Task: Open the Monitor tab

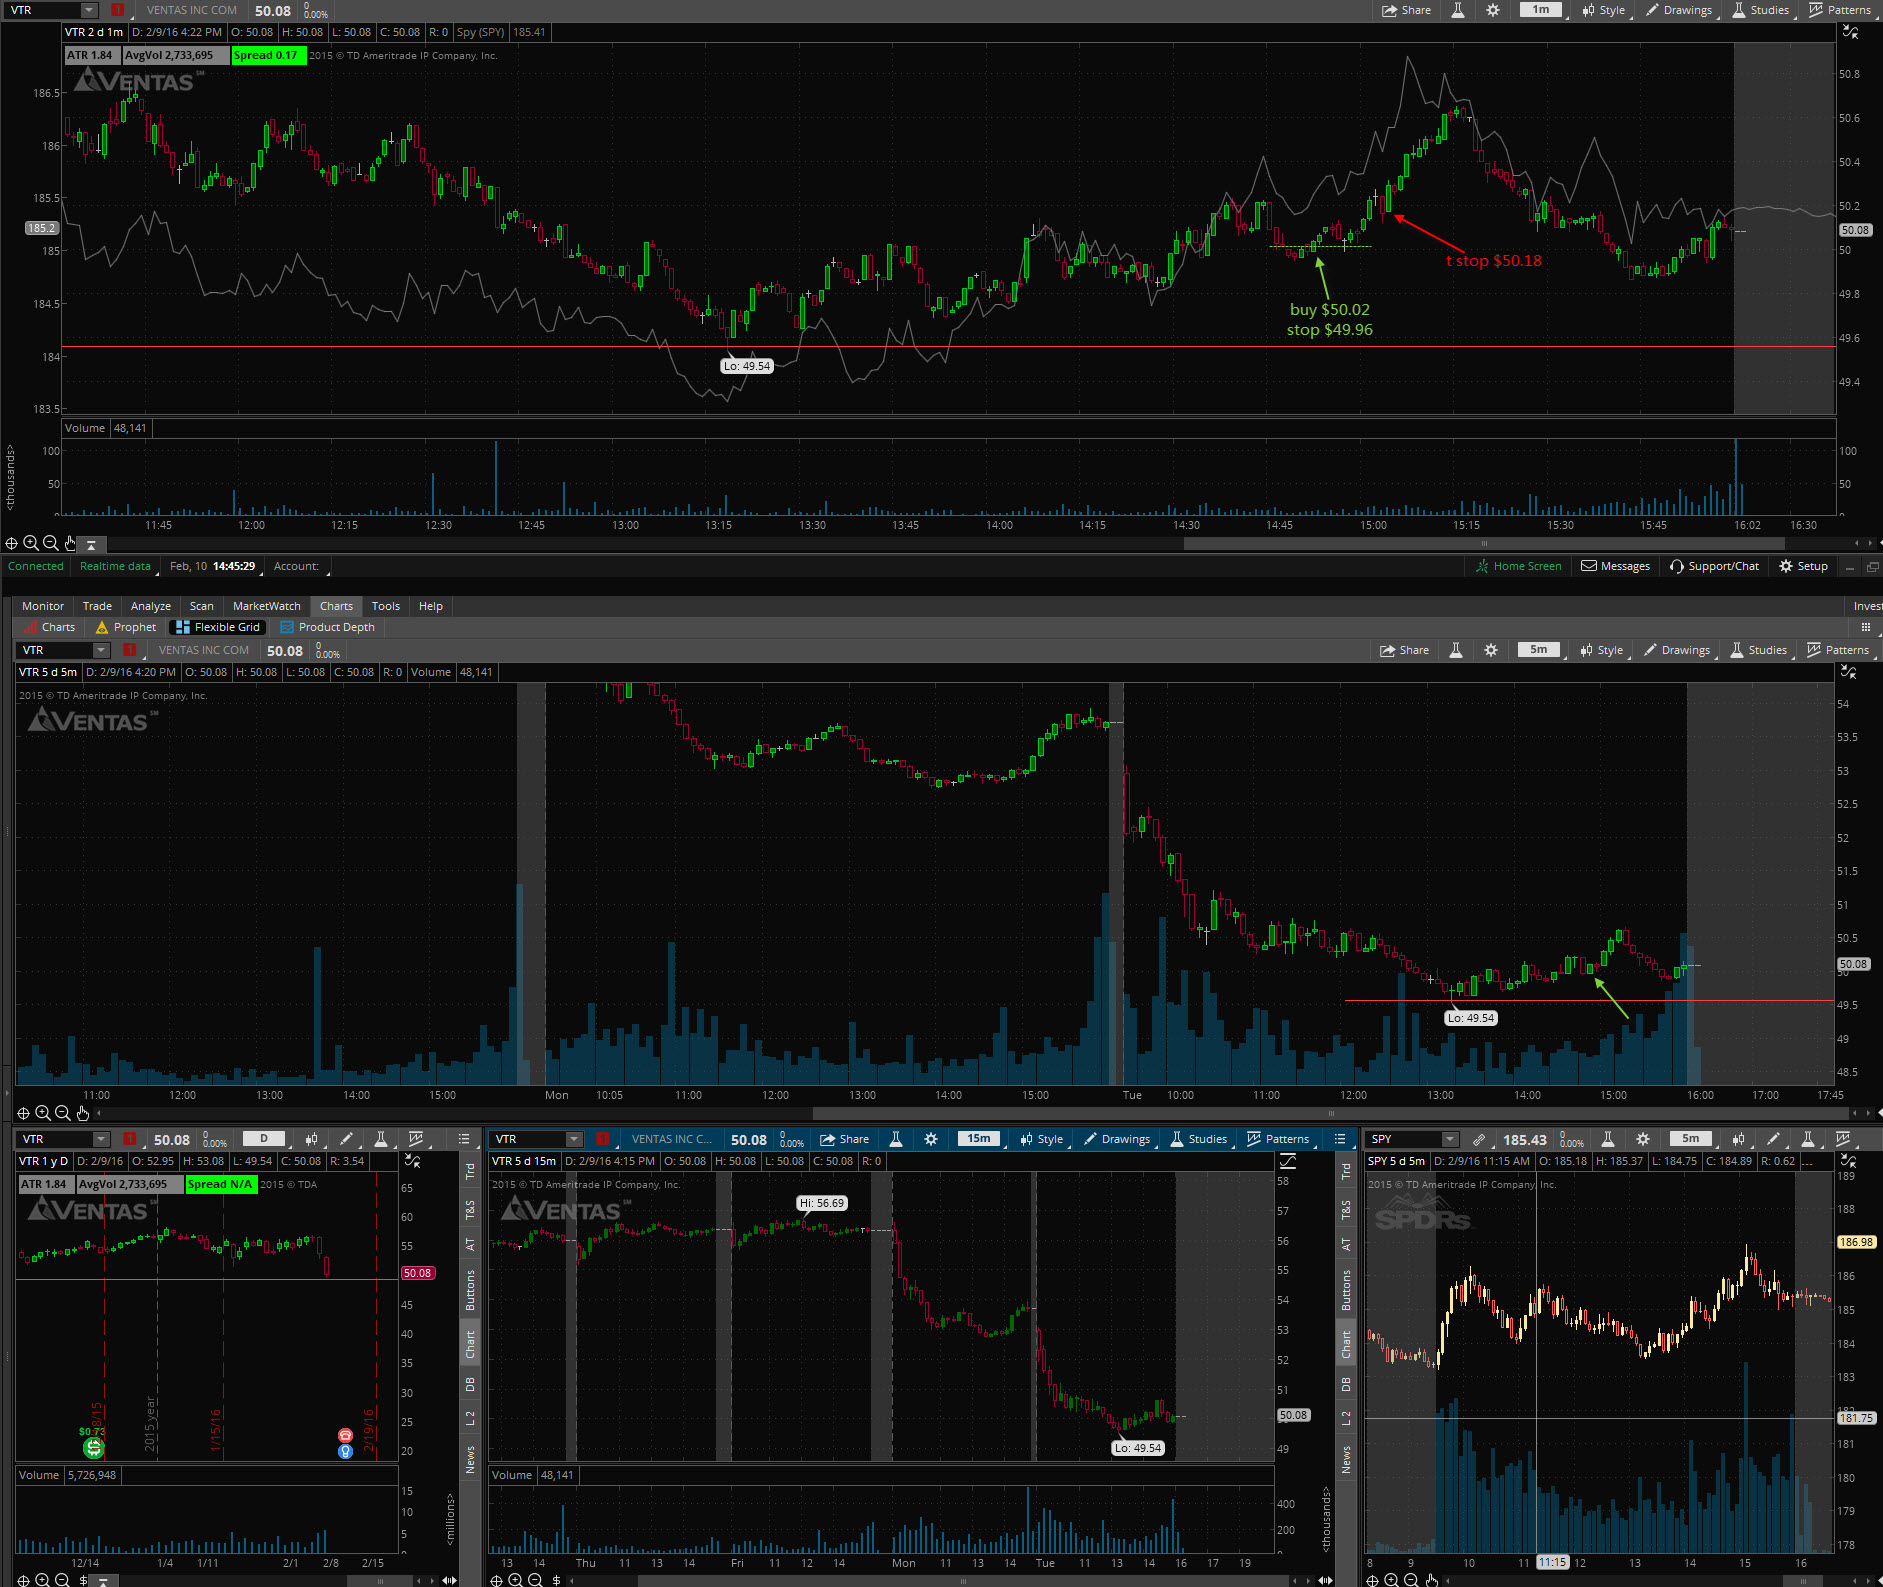Action: pos(43,606)
